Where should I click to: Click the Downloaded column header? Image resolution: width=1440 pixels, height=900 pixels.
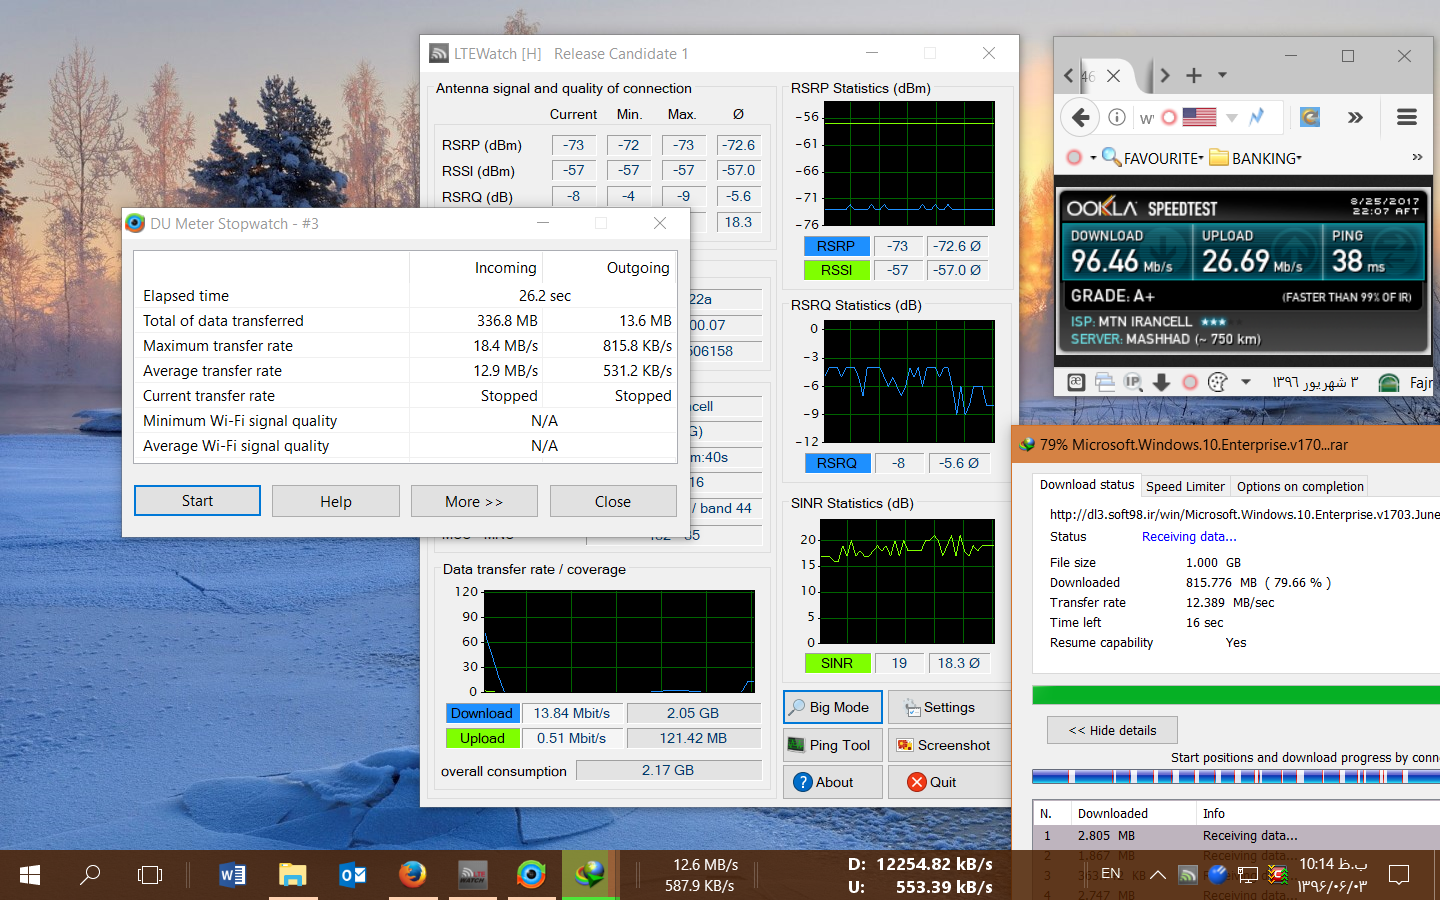(x=1133, y=813)
